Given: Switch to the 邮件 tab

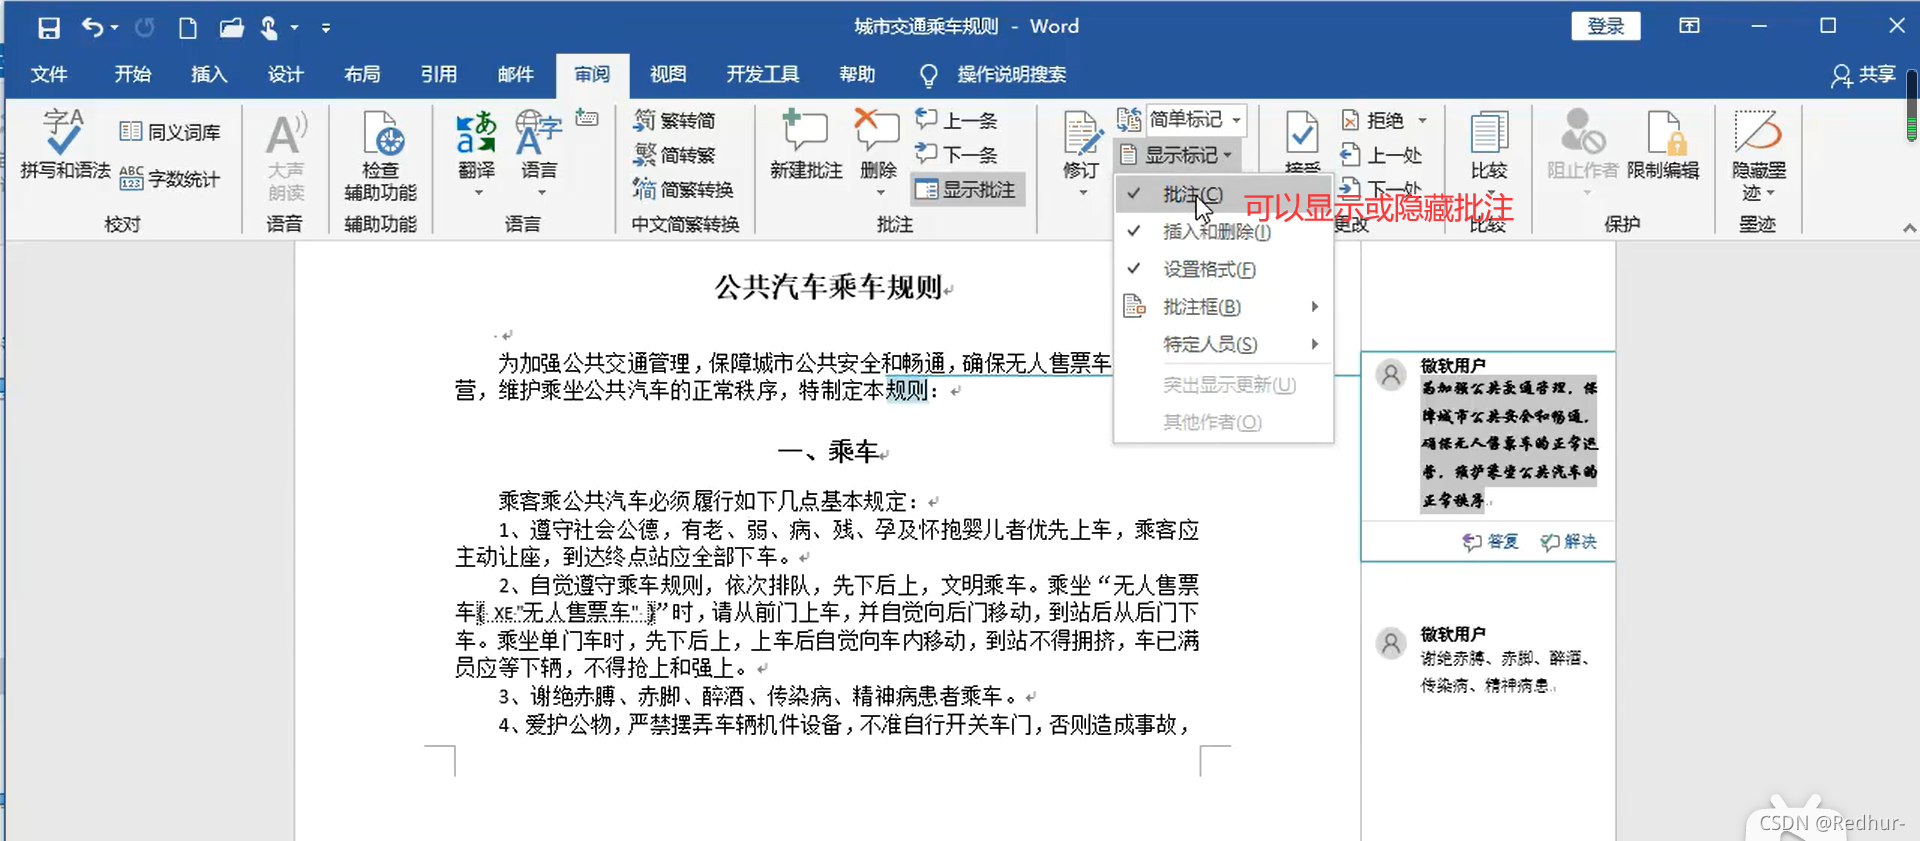Looking at the screenshot, I should 515,74.
